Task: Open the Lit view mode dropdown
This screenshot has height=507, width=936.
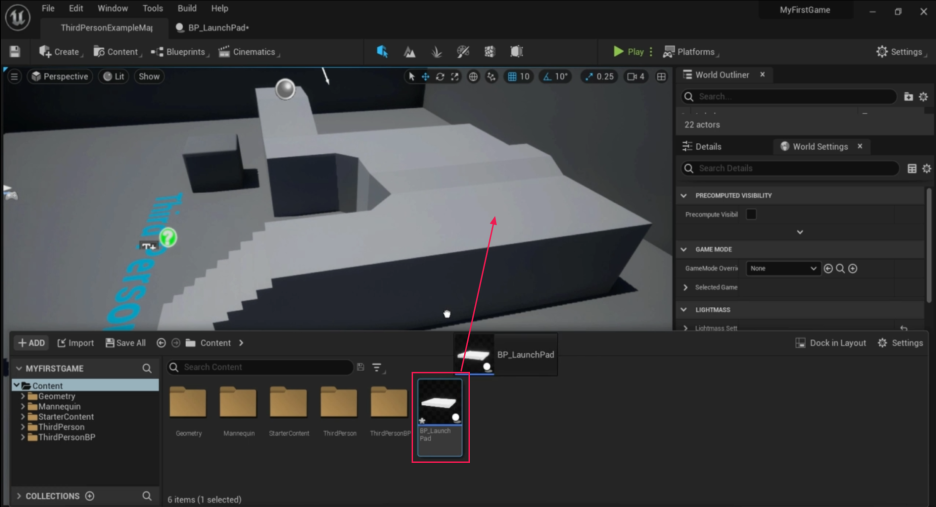Action: pyautogui.click(x=113, y=76)
